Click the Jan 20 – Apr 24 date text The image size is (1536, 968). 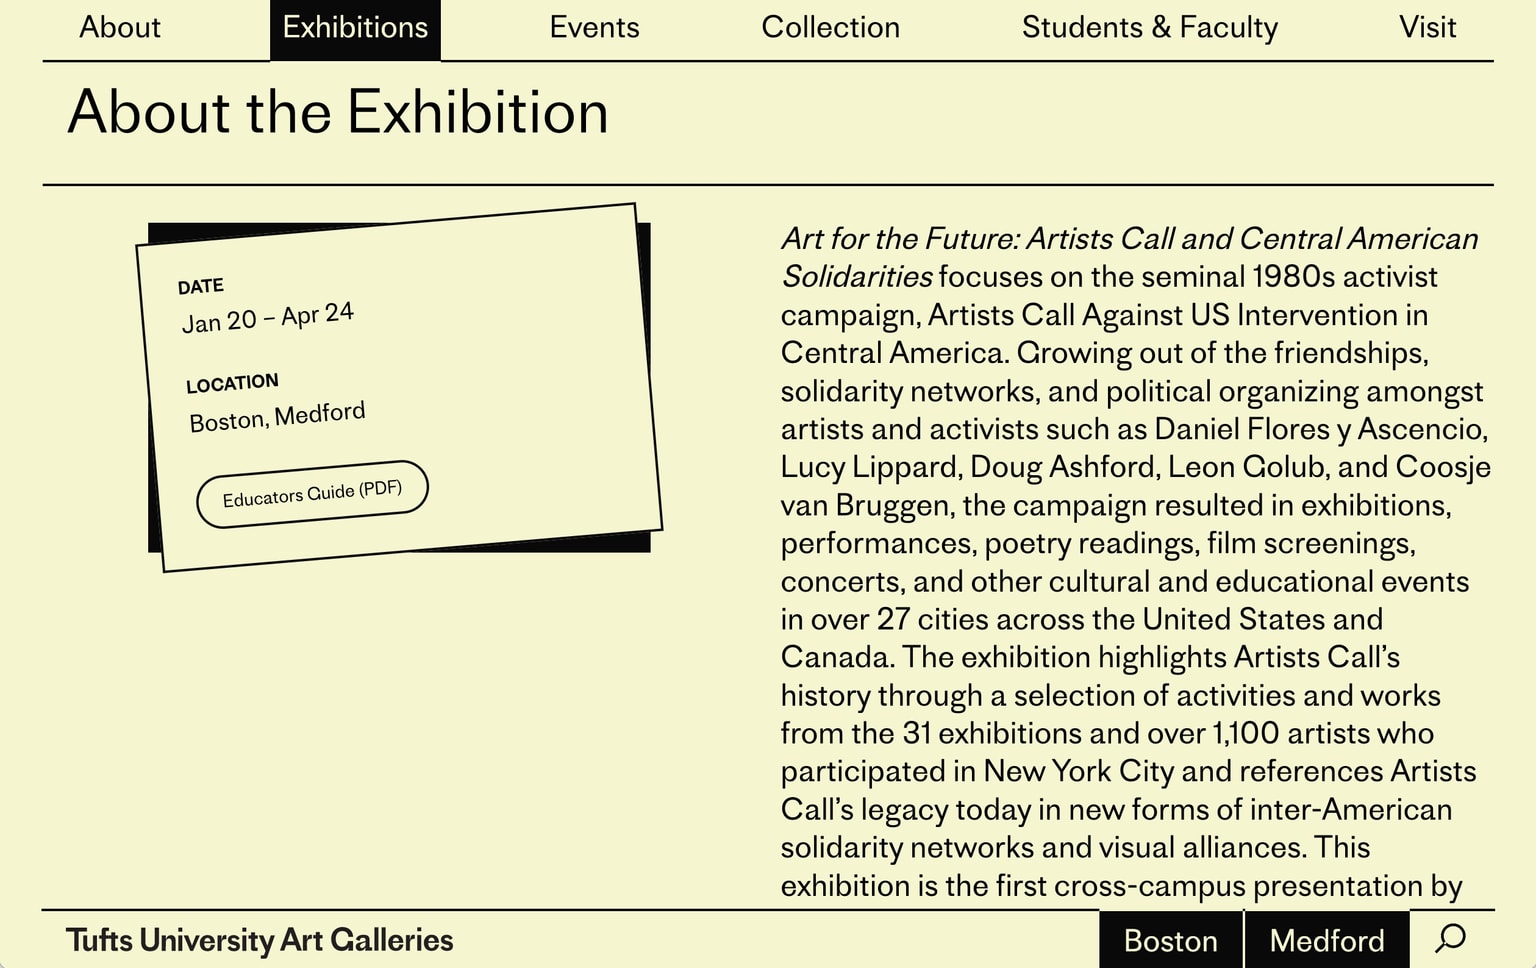point(267,318)
